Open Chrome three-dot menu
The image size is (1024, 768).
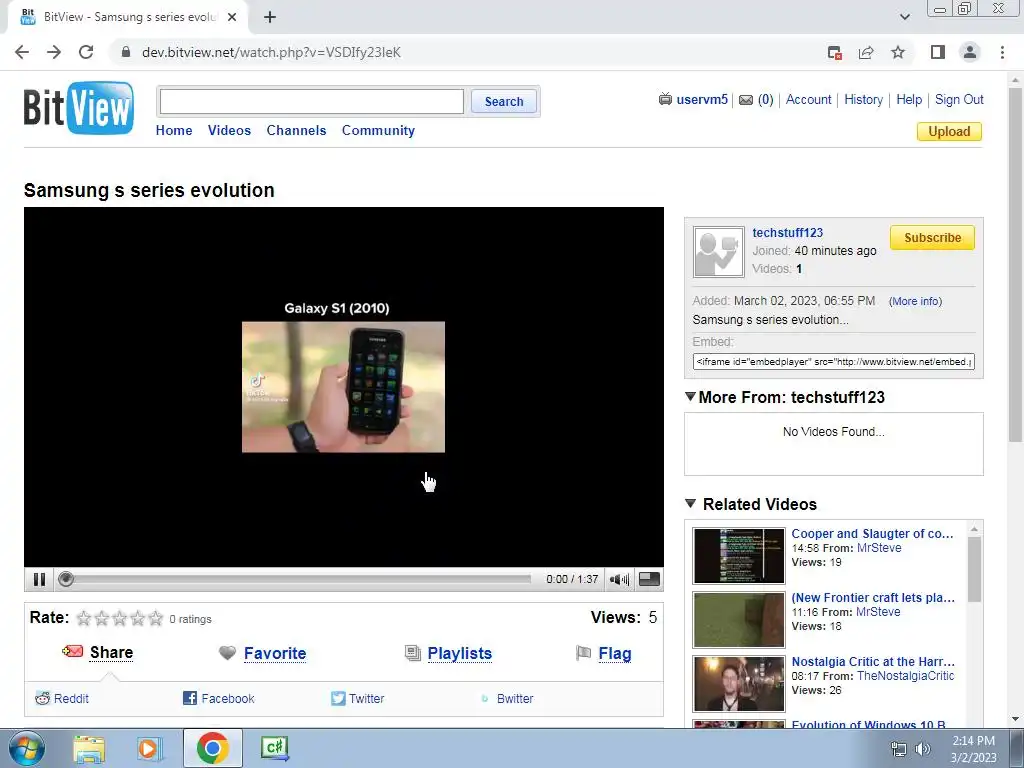pyautogui.click(x=1002, y=52)
